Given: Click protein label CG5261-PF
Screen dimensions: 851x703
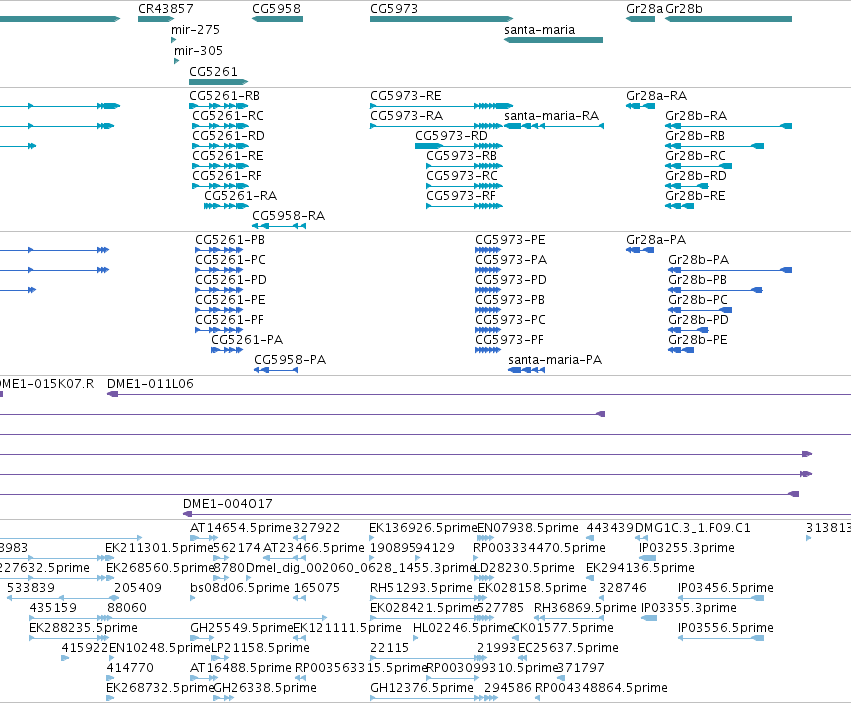Looking at the screenshot, I should pos(230,320).
